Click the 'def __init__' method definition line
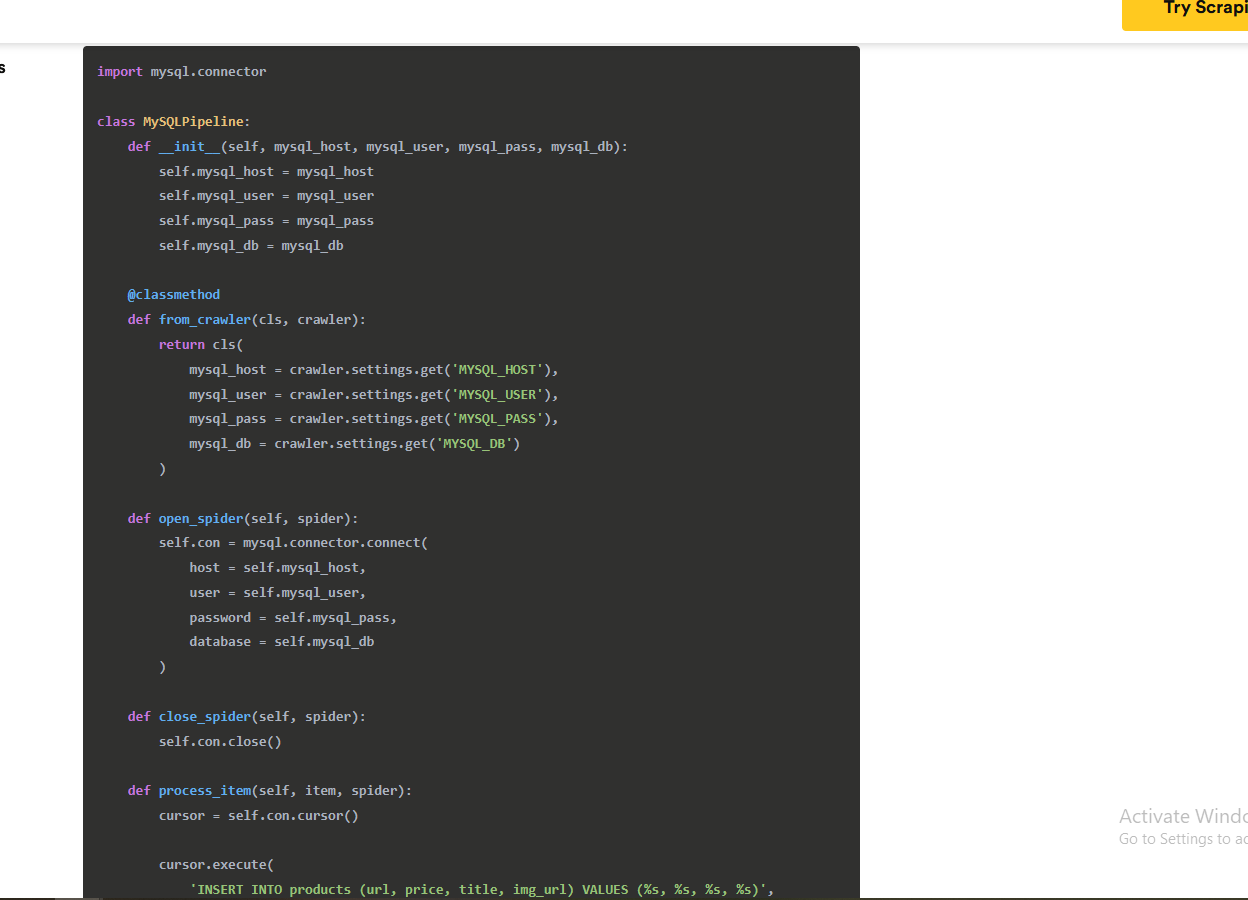This screenshot has height=900, width=1248. 378,147
